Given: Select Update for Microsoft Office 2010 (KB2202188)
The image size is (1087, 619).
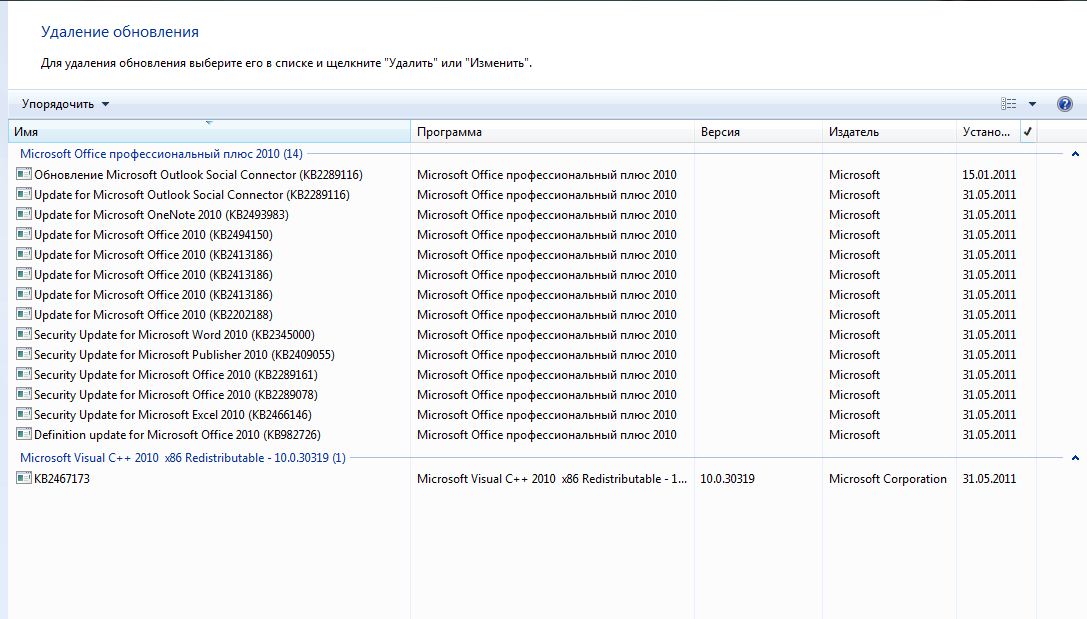Looking at the screenshot, I should [x=153, y=315].
